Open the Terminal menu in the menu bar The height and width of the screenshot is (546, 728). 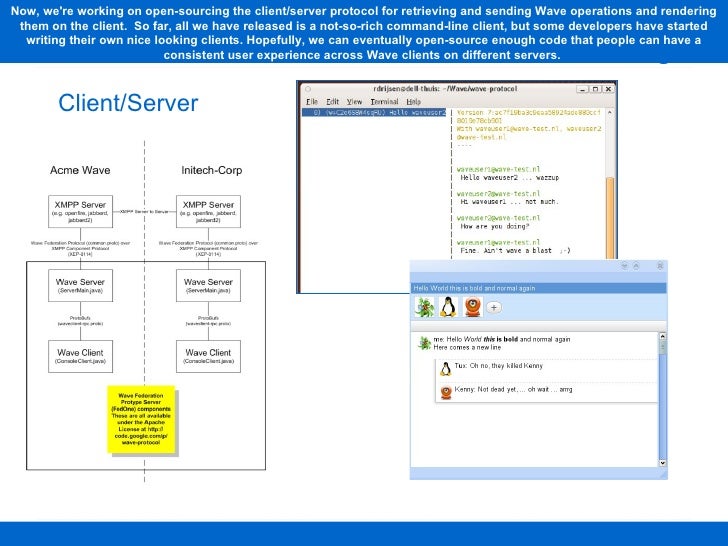[384, 101]
